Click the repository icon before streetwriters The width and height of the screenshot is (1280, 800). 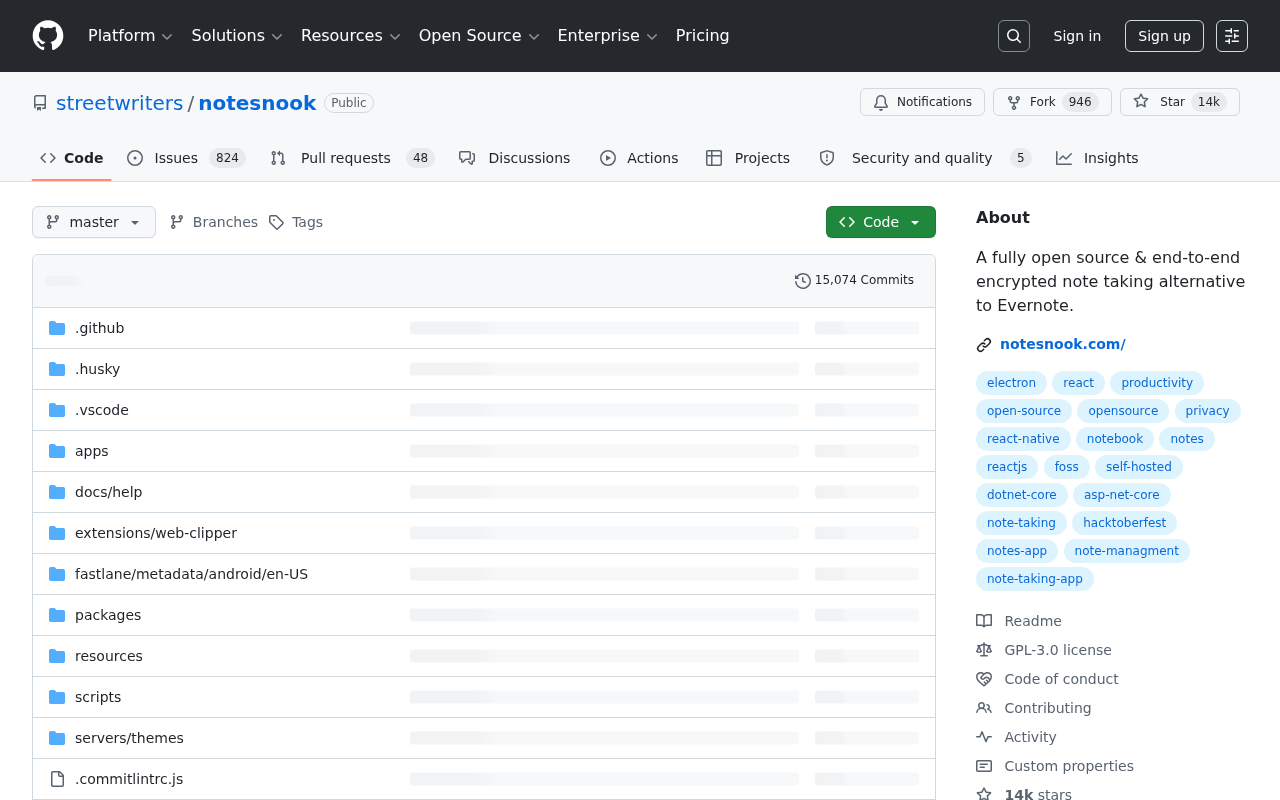[40, 103]
